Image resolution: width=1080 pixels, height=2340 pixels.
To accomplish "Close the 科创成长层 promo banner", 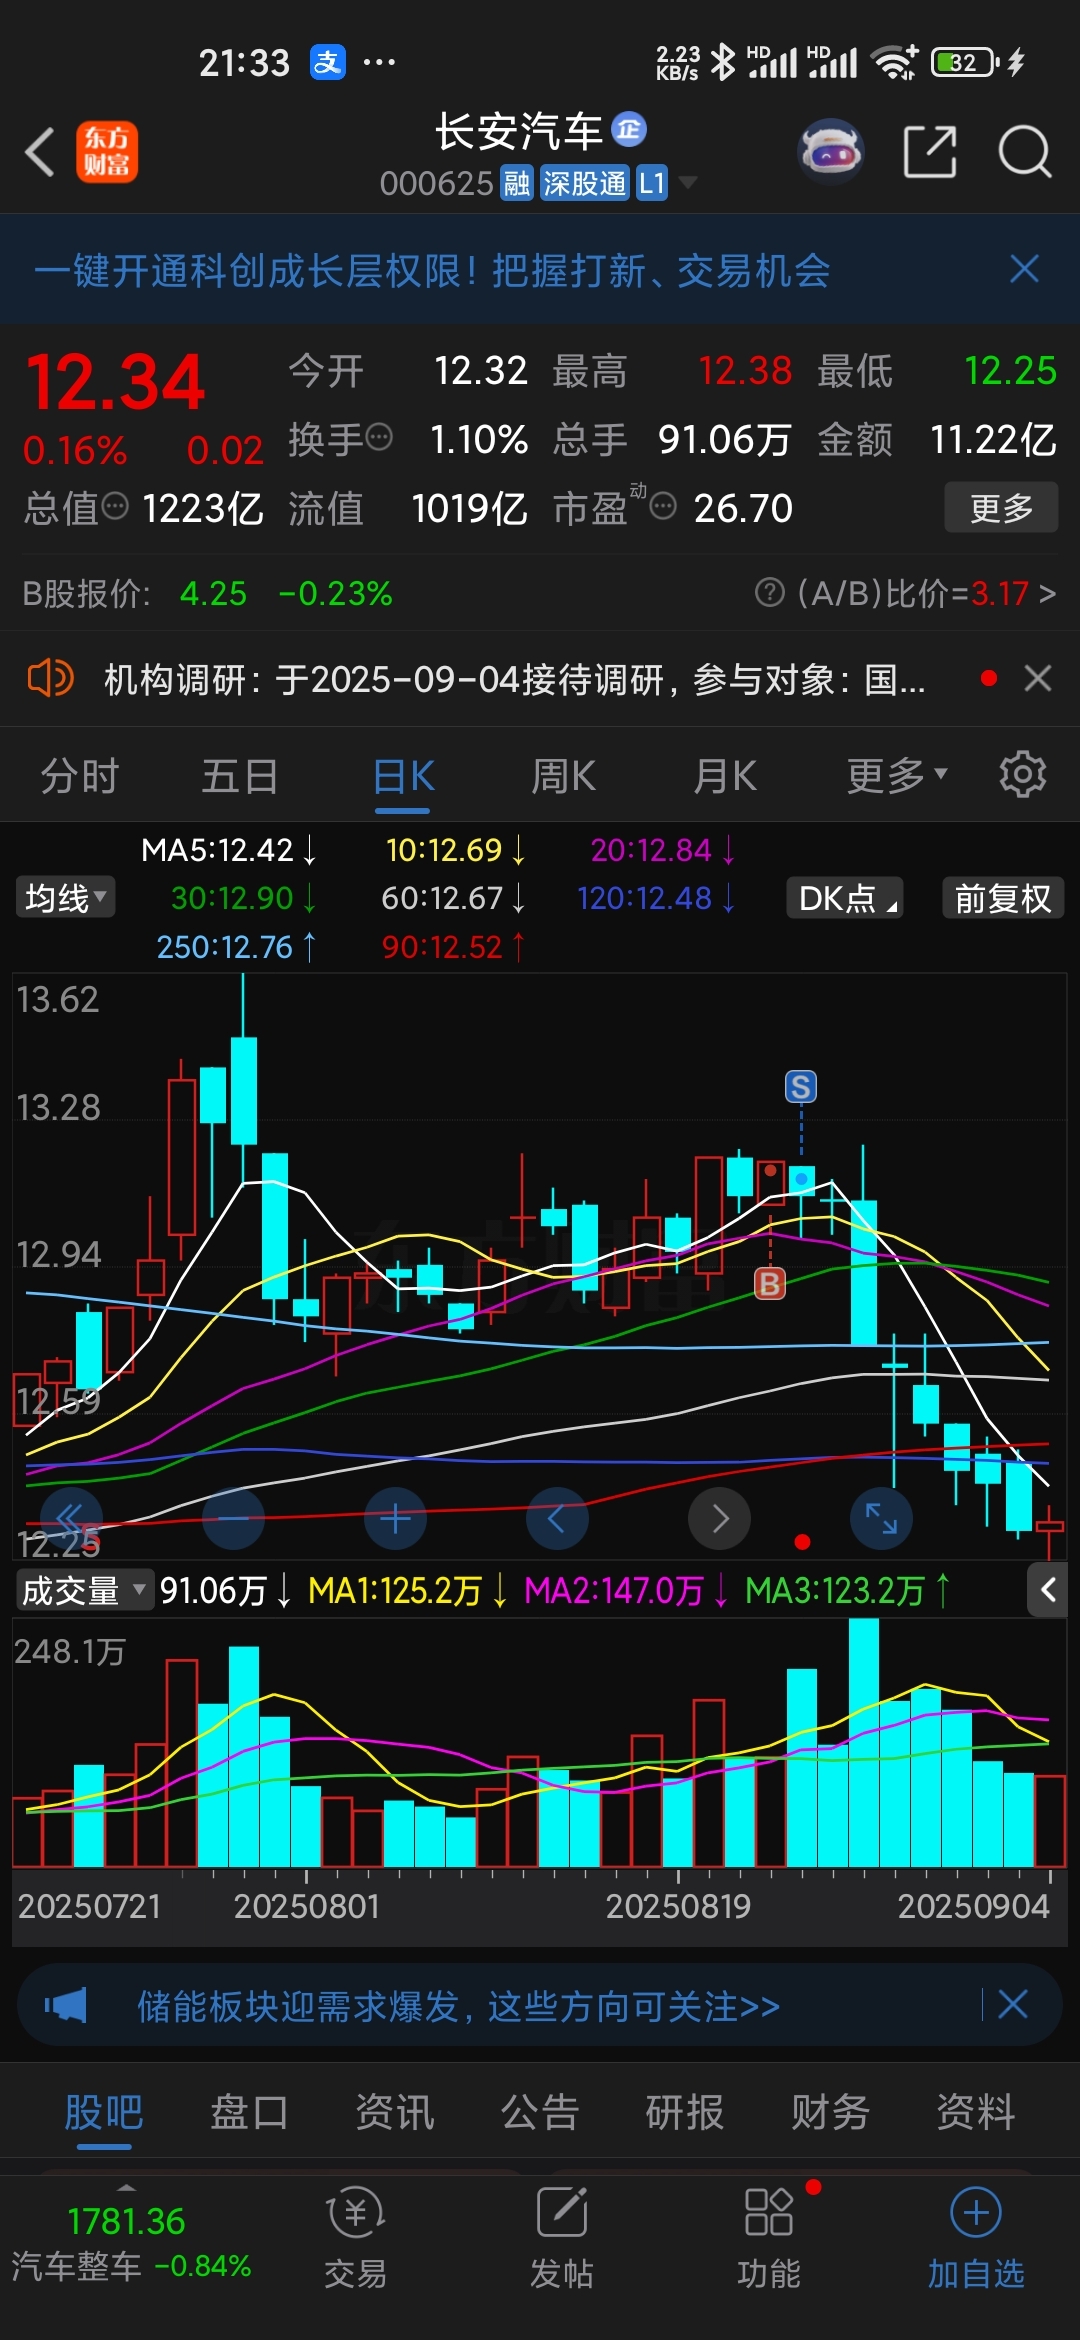I will click(x=1024, y=269).
